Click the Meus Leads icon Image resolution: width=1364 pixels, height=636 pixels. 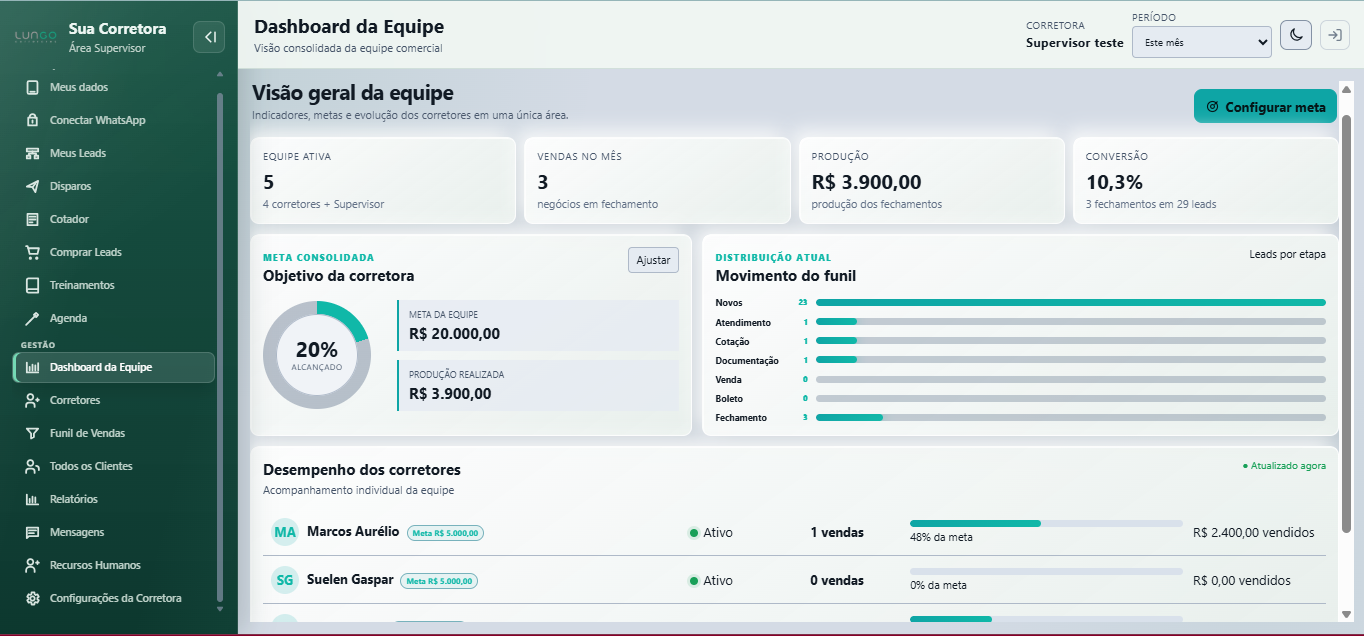(x=32, y=153)
